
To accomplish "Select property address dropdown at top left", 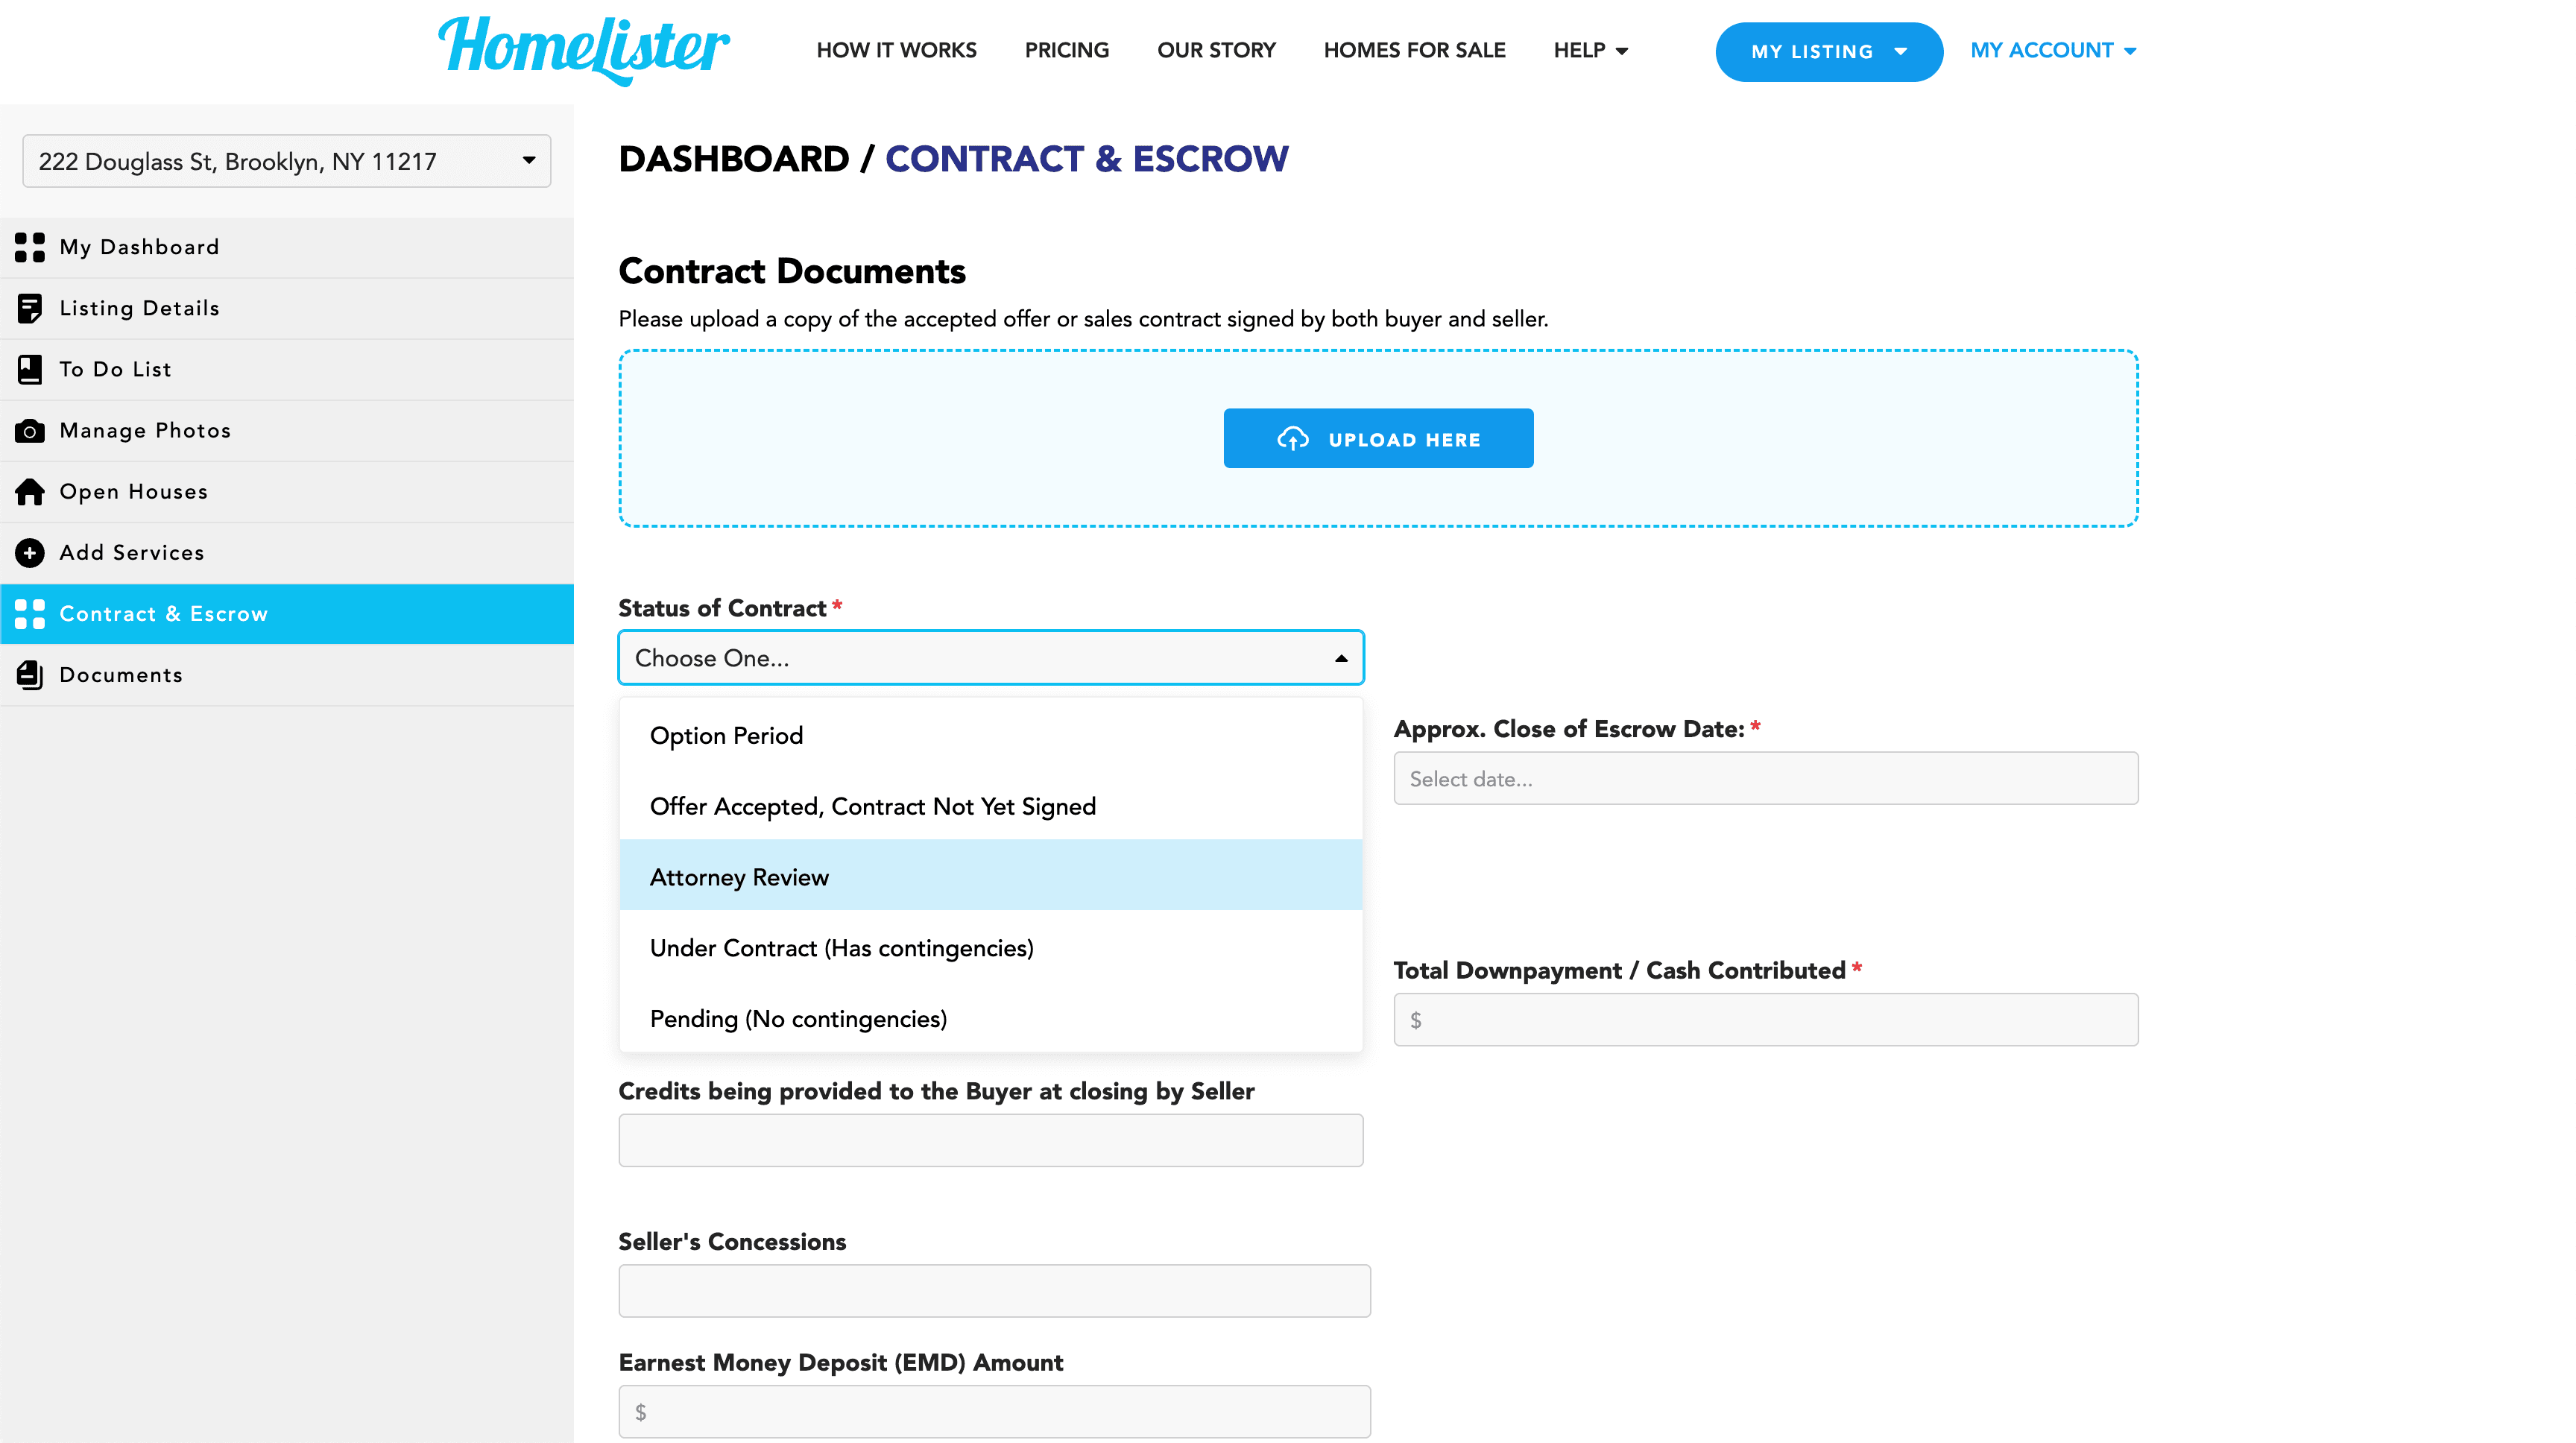I will coord(287,162).
